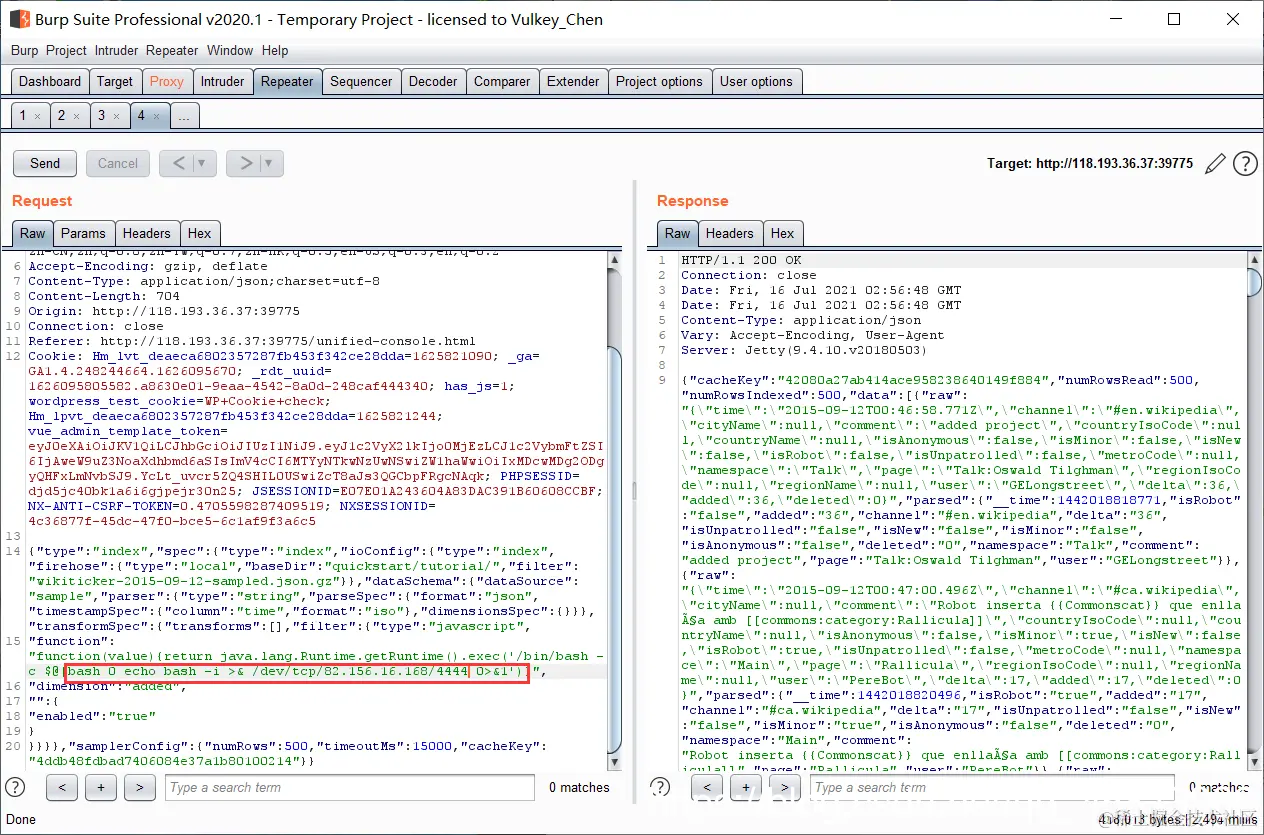The height and width of the screenshot is (835, 1264).
Task: Go to previous request search match
Action: [x=62, y=787]
